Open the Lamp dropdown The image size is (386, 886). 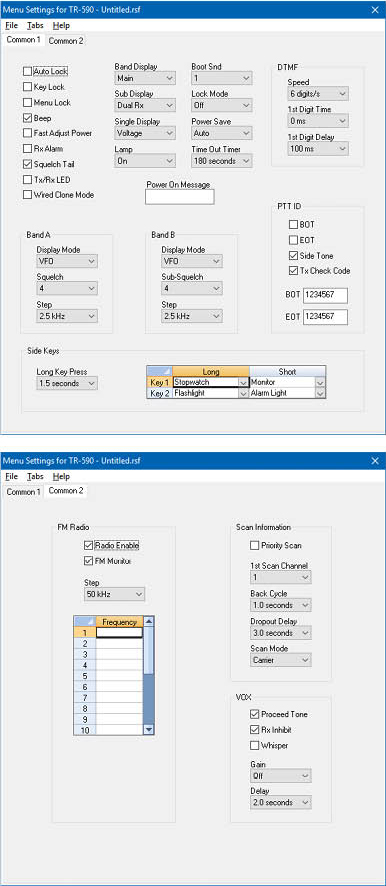click(145, 160)
